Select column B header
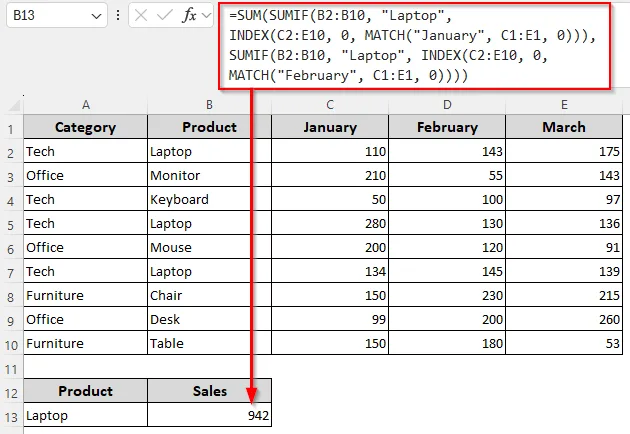The width and height of the screenshot is (630, 434). (209, 105)
